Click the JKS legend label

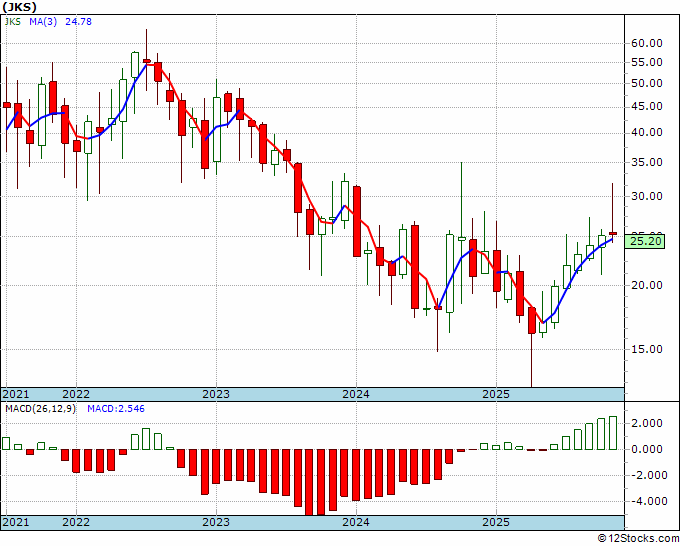point(12,21)
